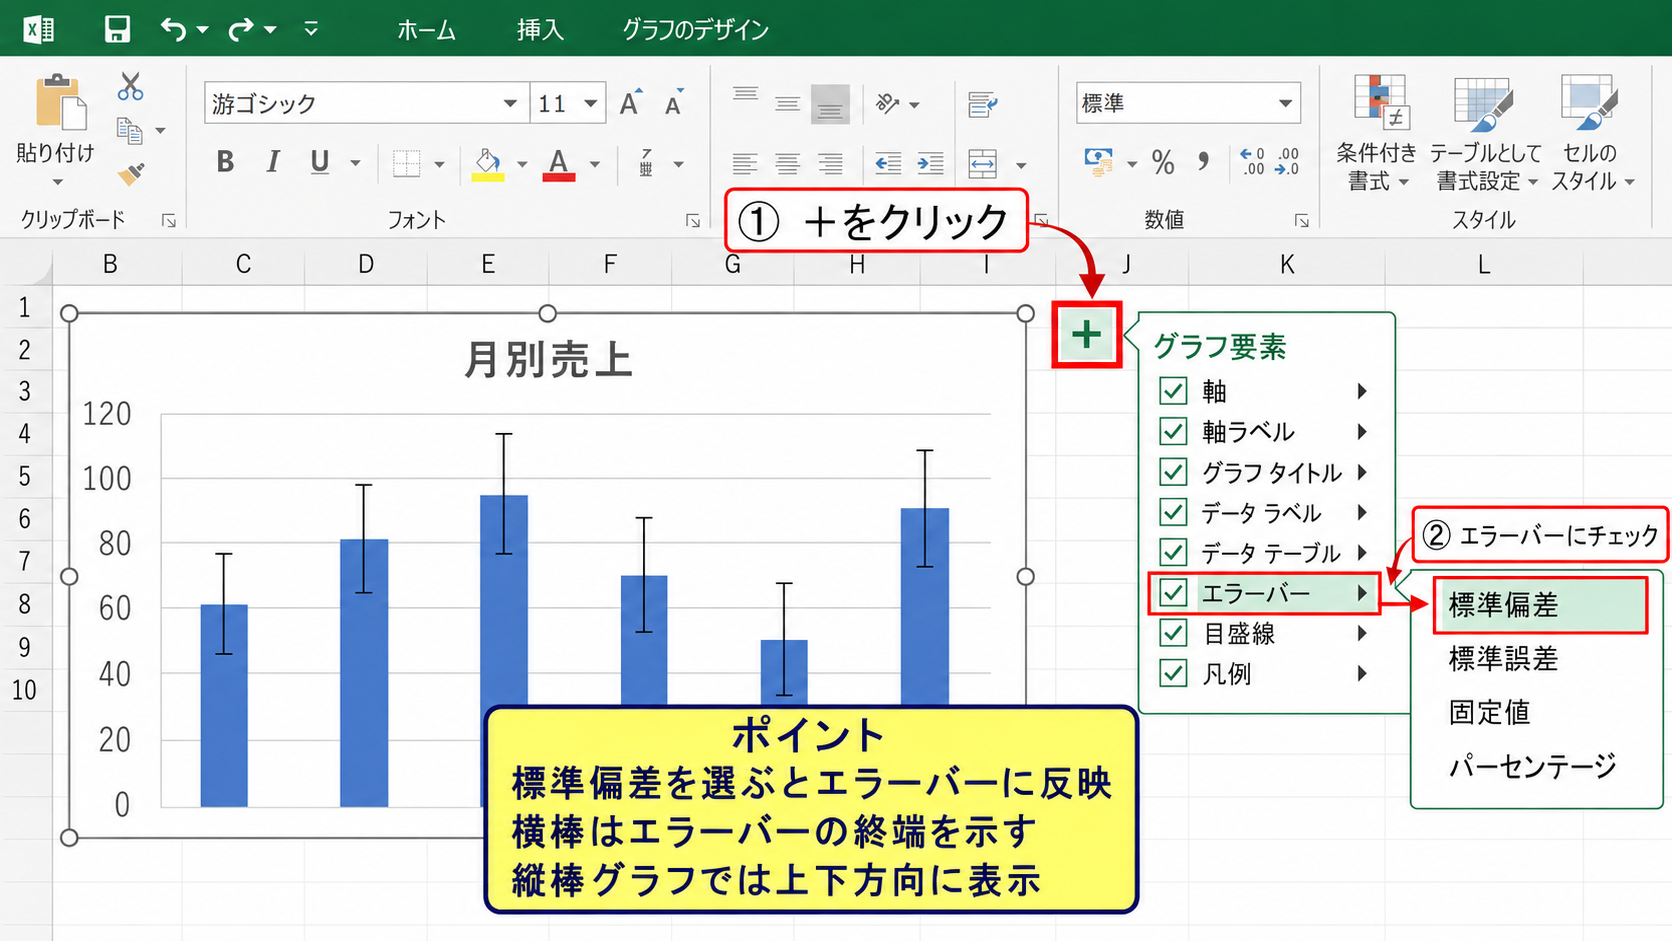This screenshot has width=1672, height=941.
Task: Click the green plus chart elements button
Action: click(1086, 335)
